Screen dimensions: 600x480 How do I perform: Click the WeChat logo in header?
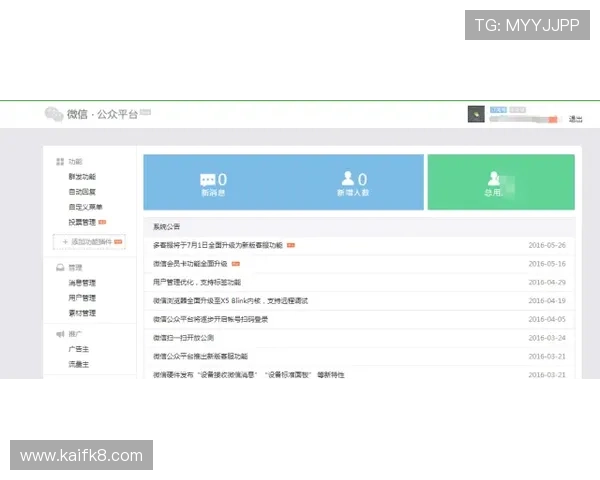point(54,114)
